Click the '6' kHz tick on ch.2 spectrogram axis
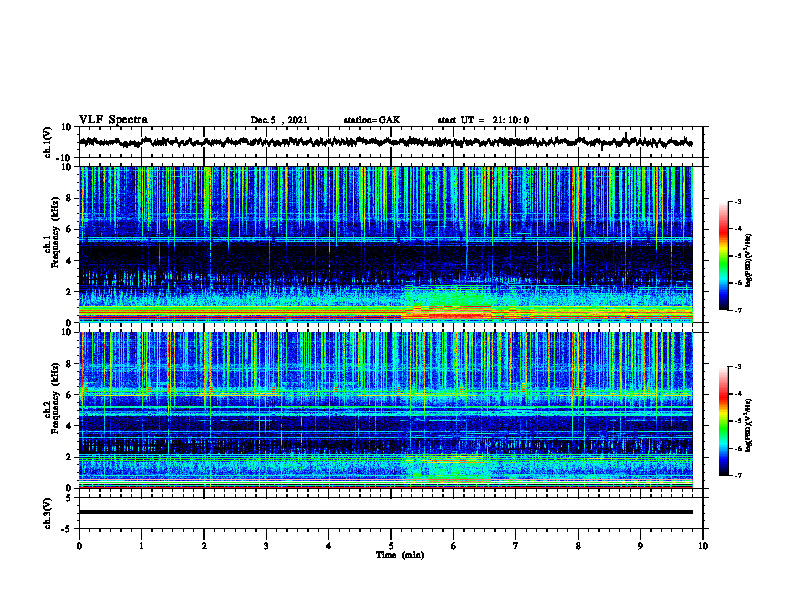The height and width of the screenshot is (612, 792). (69, 395)
